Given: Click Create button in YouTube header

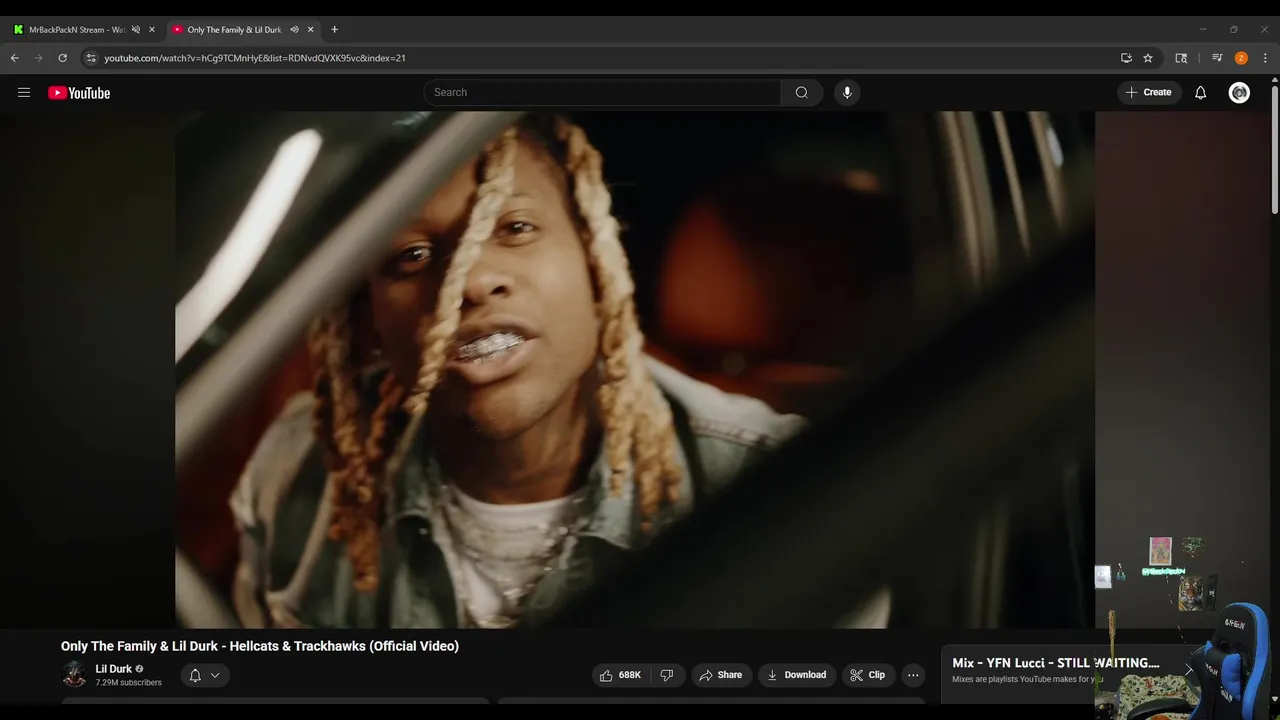Looking at the screenshot, I should 1149,92.
